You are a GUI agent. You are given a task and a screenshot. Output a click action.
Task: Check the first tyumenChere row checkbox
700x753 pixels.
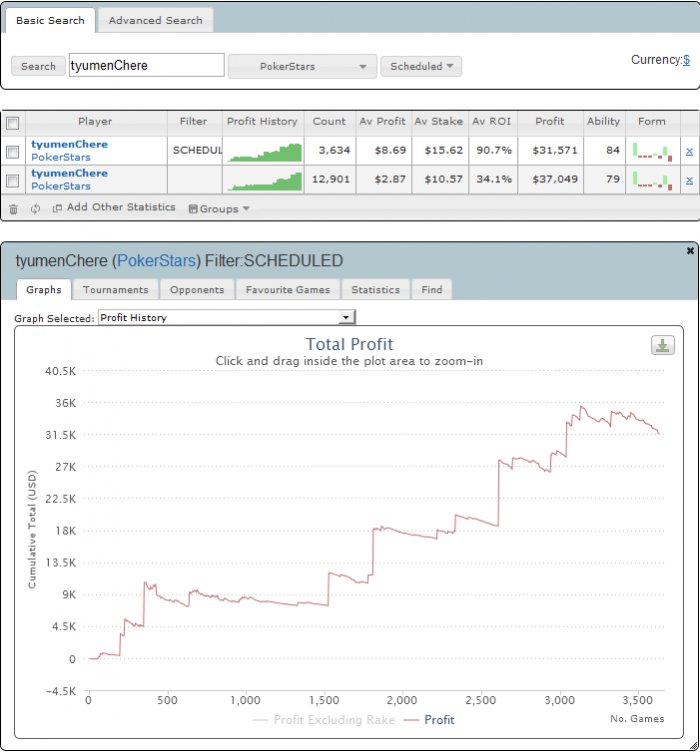click(x=12, y=152)
